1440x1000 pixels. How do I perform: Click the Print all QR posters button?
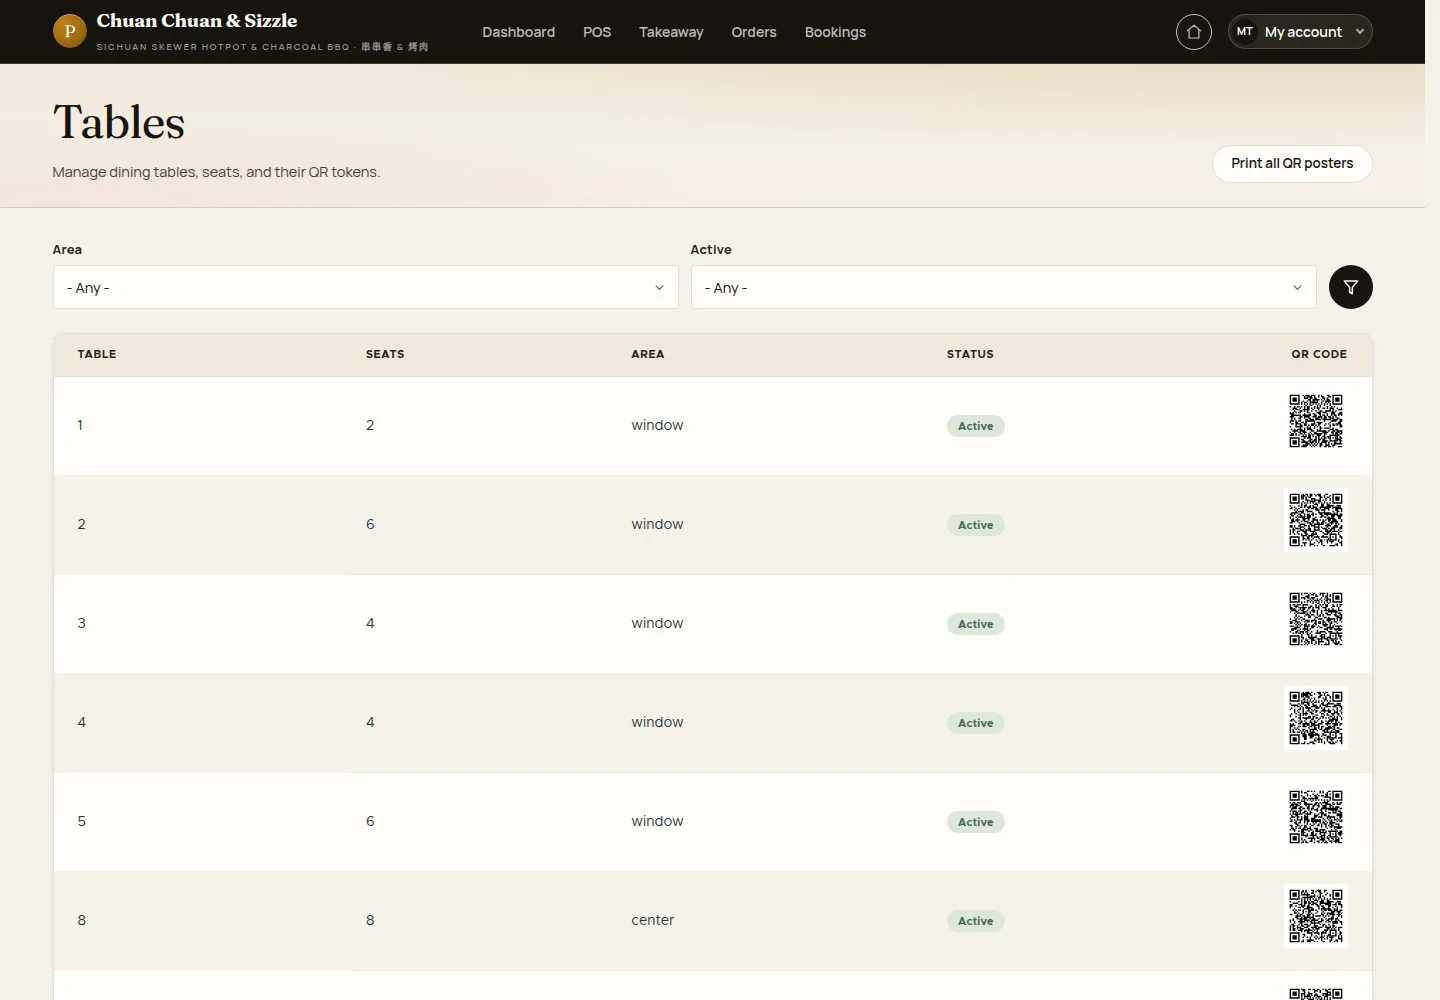1292,163
